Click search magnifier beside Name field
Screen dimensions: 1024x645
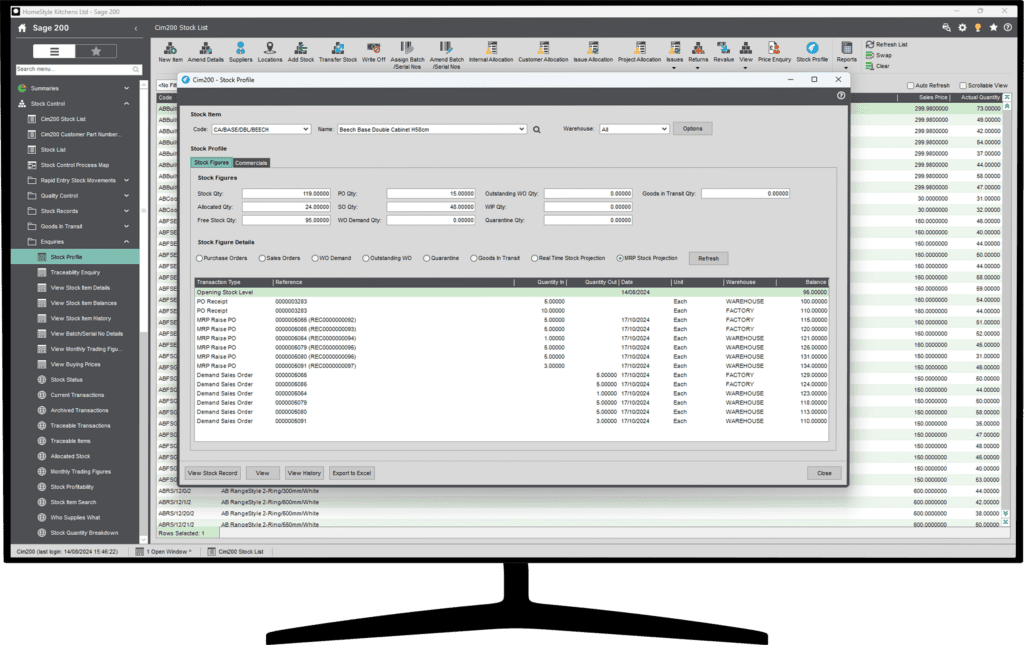tap(536, 129)
